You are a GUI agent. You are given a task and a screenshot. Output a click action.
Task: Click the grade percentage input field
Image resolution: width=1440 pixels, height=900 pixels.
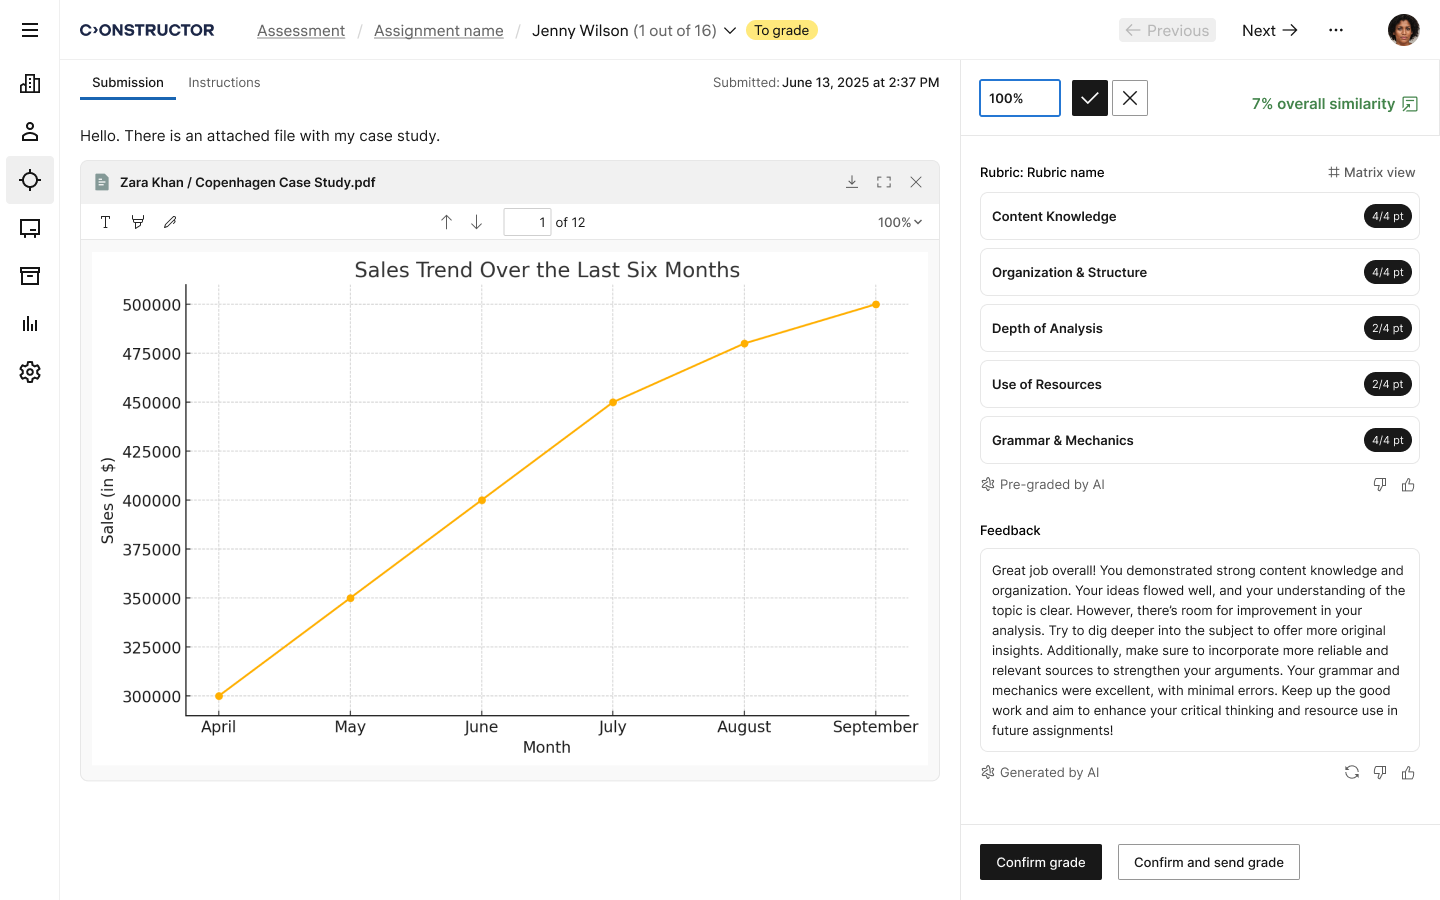tap(1019, 98)
